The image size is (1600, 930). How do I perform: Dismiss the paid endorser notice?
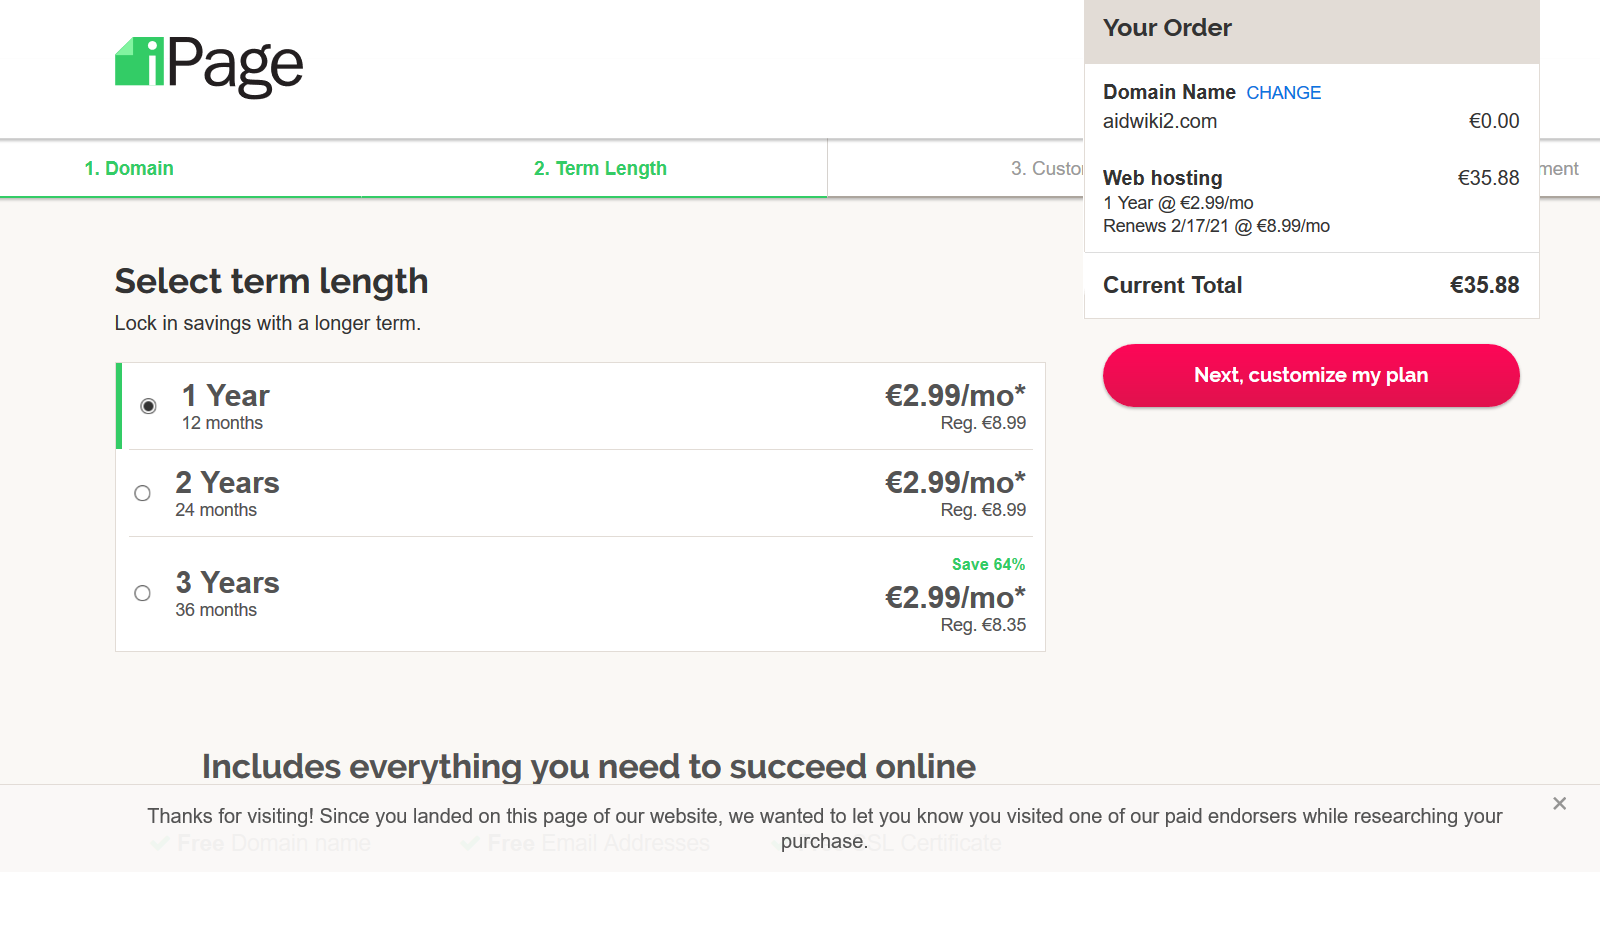1559,804
